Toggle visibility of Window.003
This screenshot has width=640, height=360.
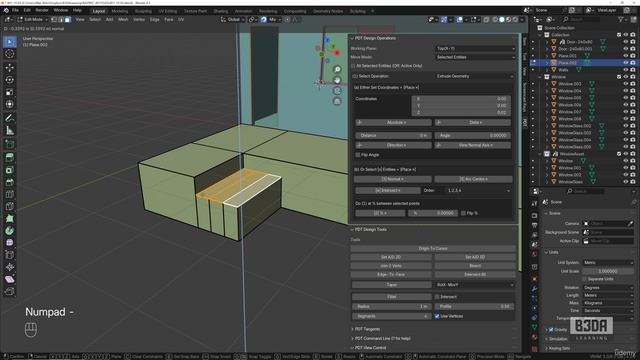pos(625,84)
